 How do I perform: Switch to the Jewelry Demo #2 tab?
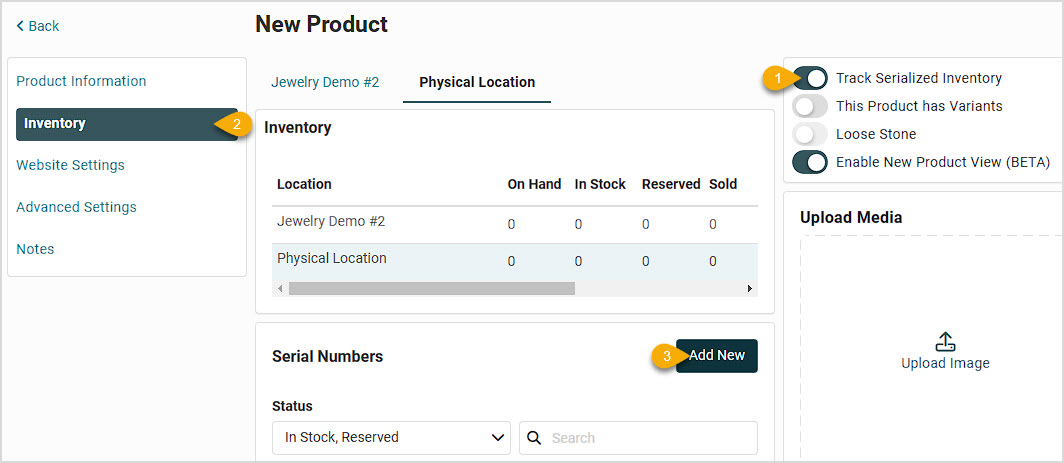coord(325,82)
